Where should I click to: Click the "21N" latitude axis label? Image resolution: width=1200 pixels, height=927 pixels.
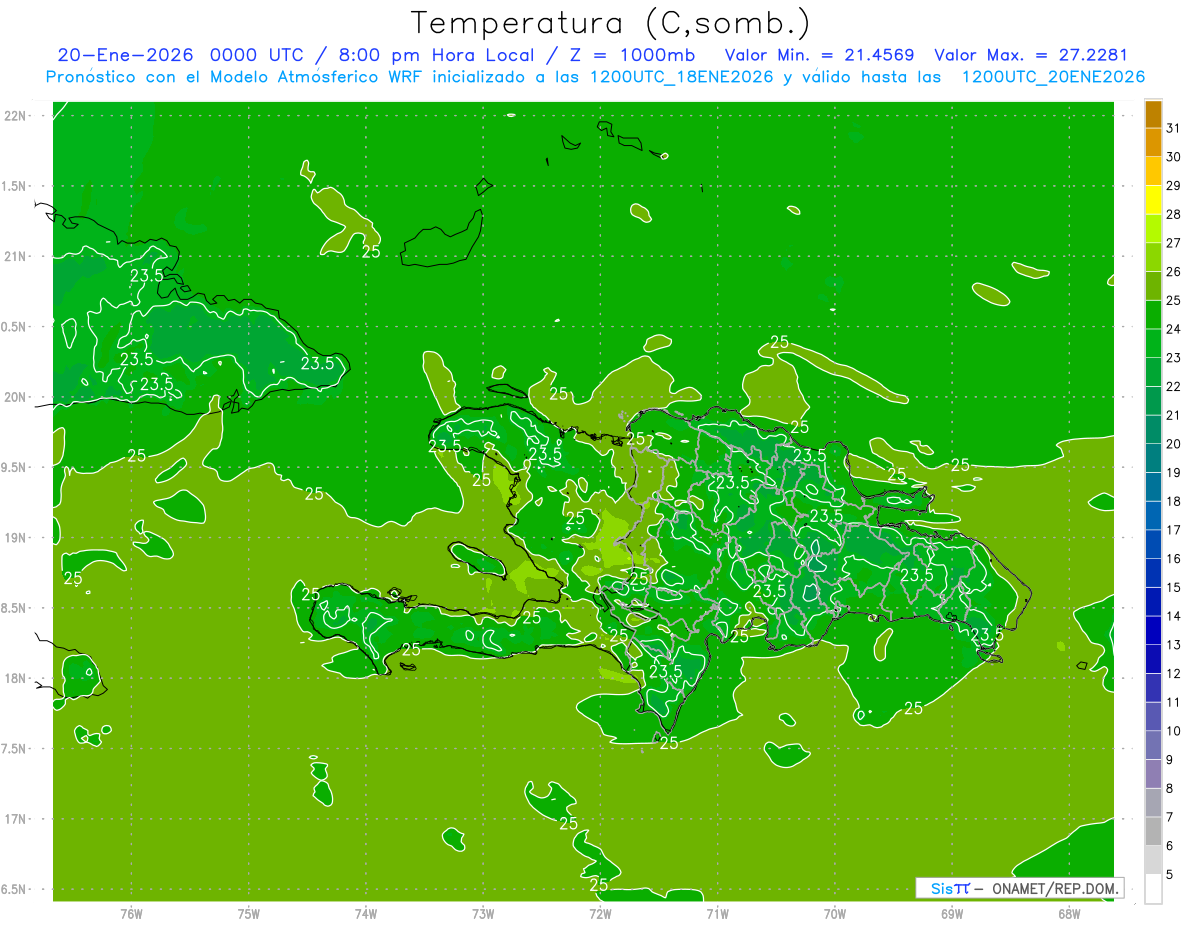(14, 257)
